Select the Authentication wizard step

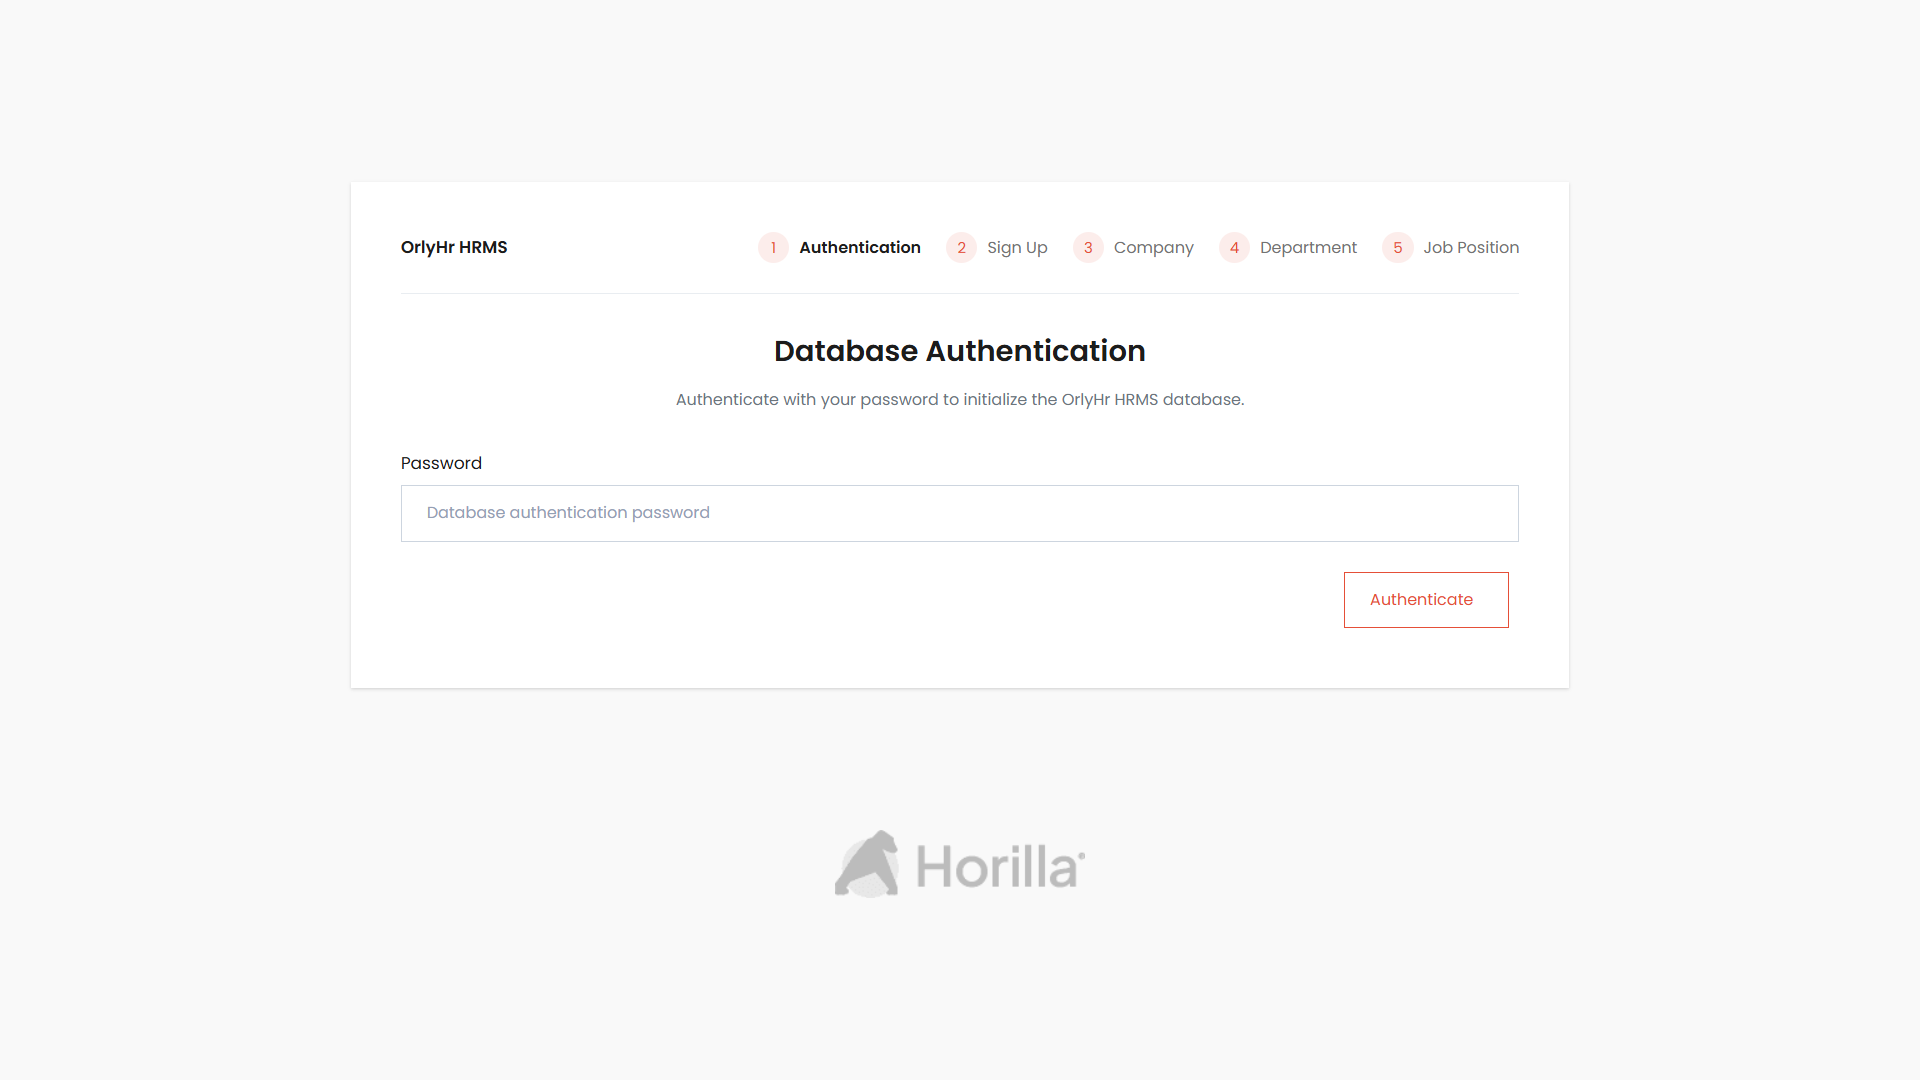tap(860, 247)
